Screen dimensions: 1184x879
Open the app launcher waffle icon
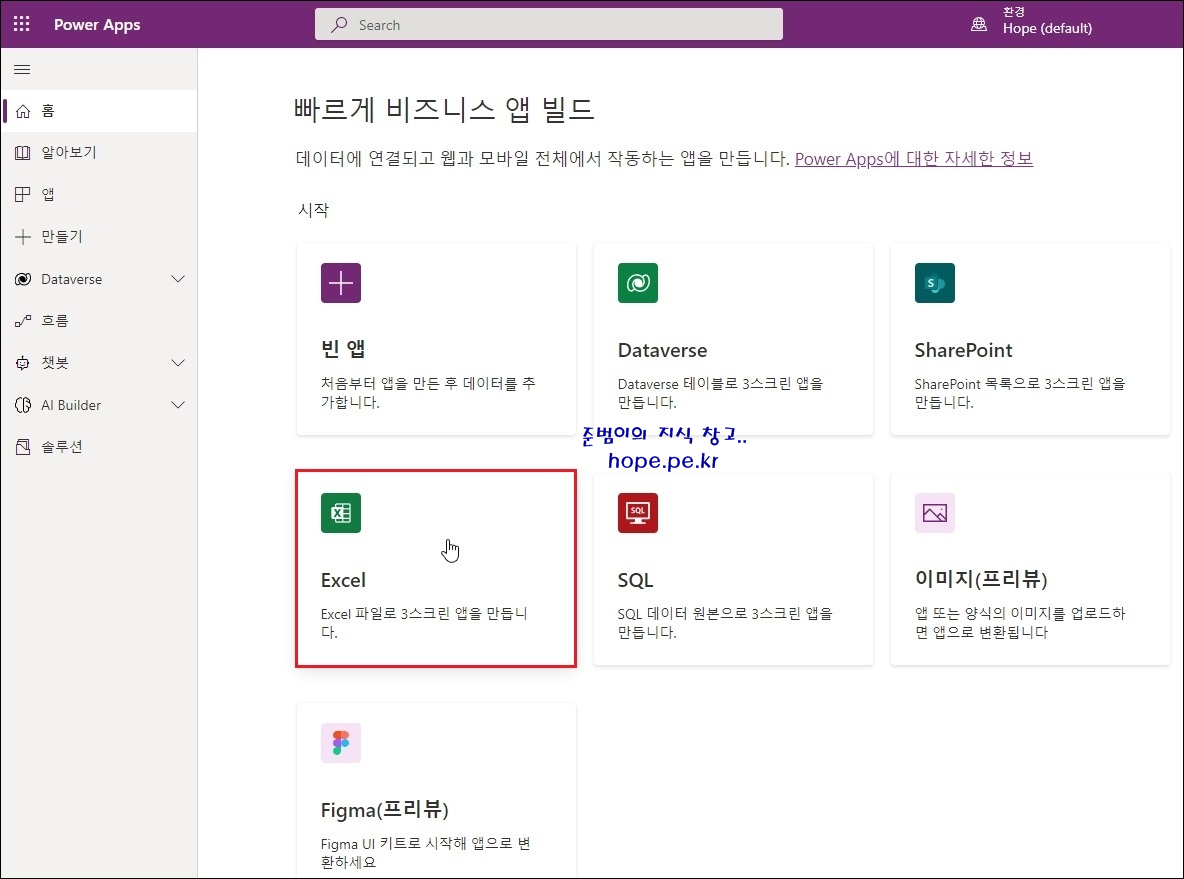pyautogui.click(x=22, y=24)
